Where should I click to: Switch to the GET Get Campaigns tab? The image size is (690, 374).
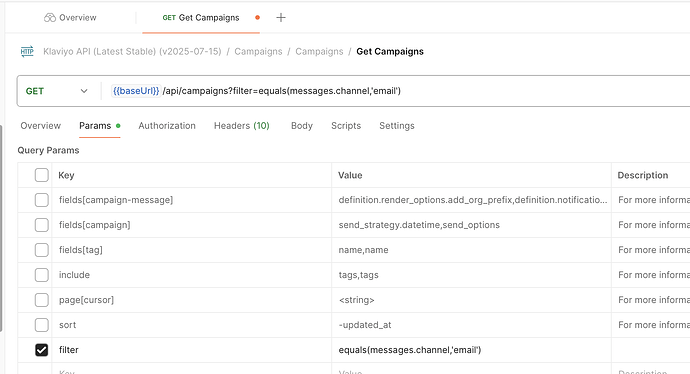click(201, 18)
